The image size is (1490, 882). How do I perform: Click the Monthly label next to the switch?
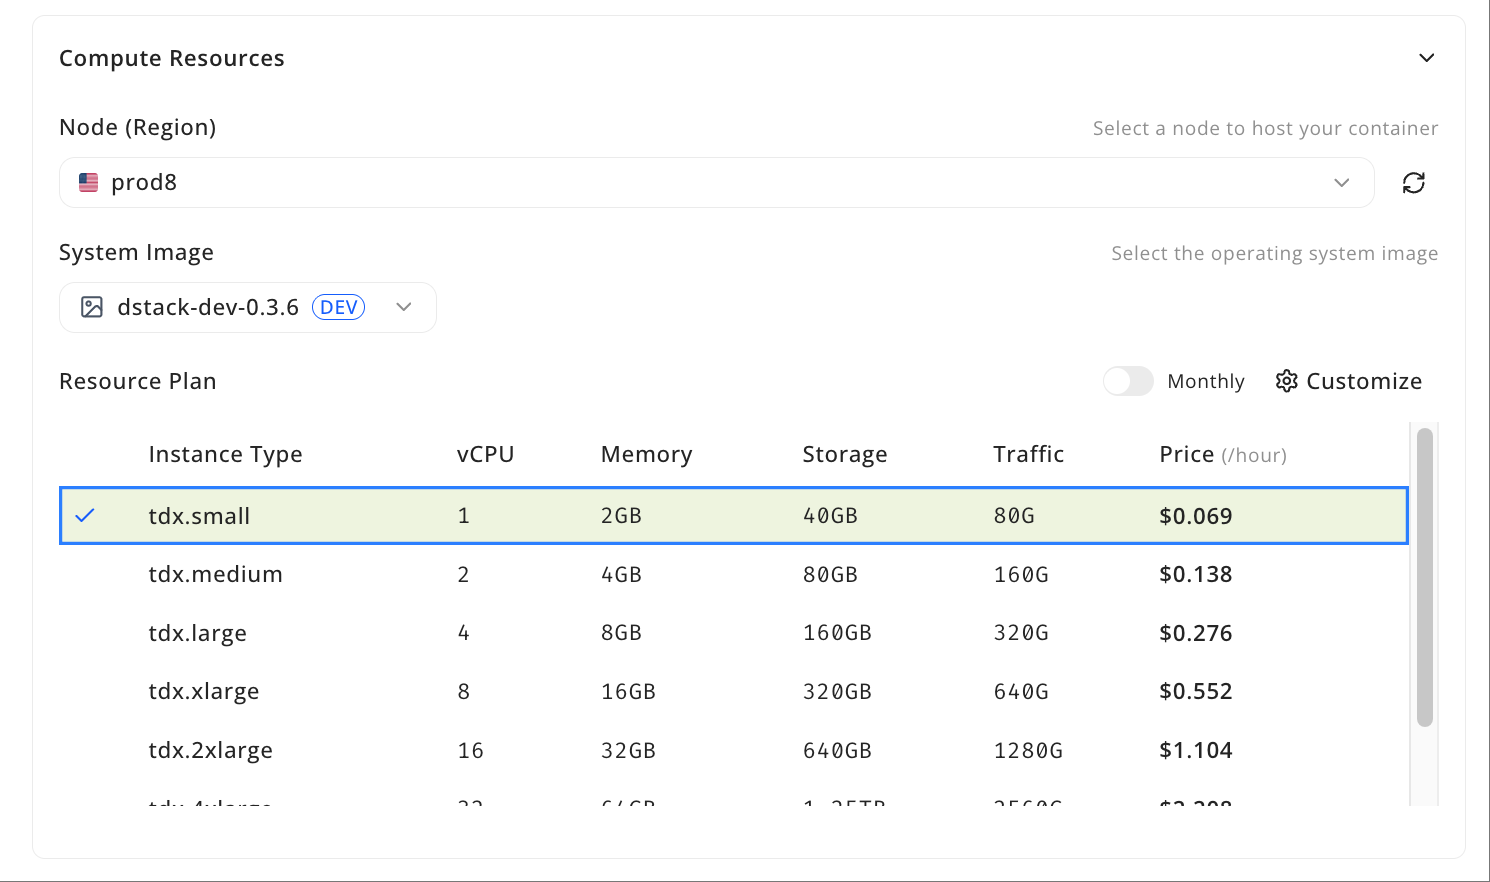[x=1205, y=381]
